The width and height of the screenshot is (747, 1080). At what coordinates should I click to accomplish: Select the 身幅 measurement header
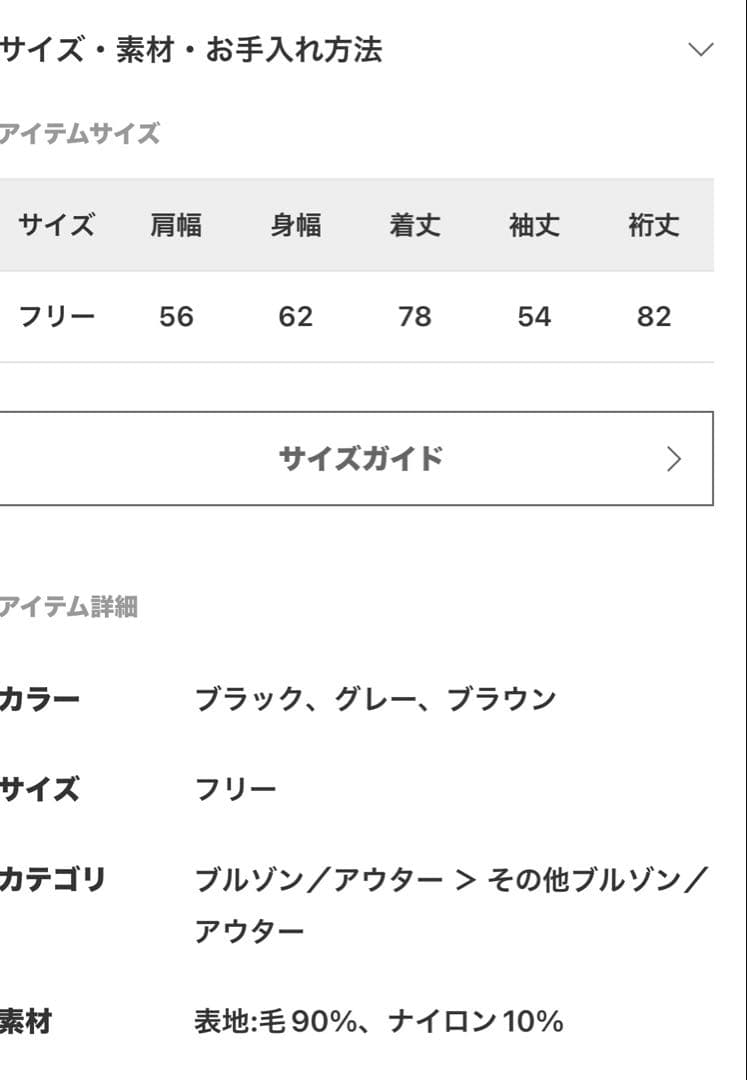click(x=295, y=225)
